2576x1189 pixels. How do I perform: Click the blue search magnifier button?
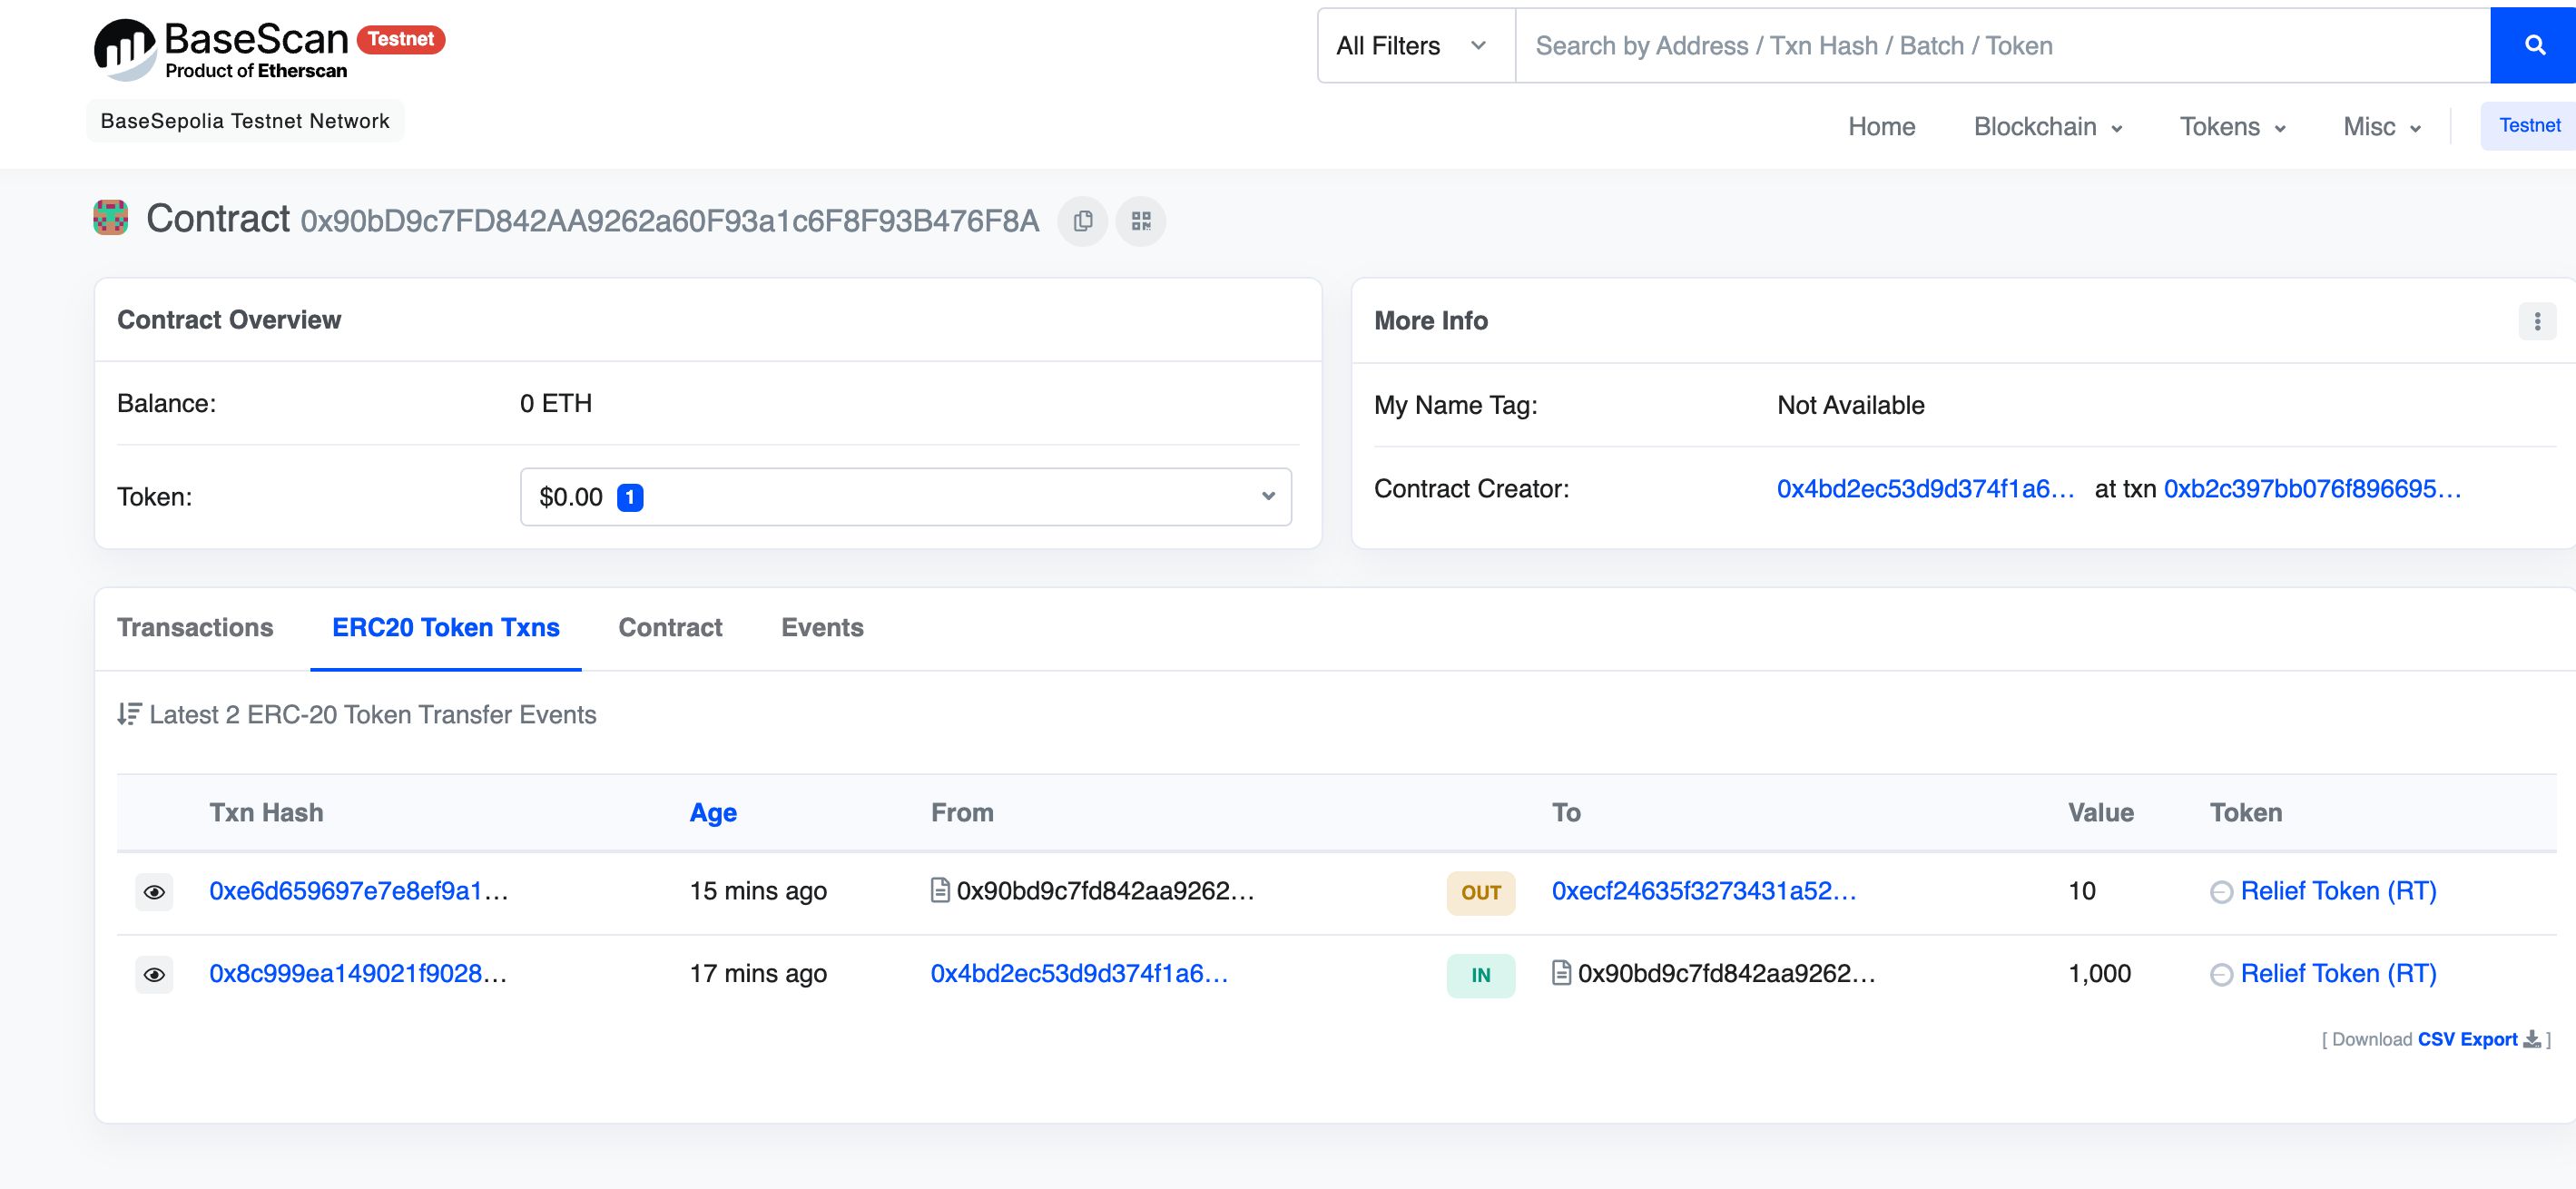pyautogui.click(x=2533, y=46)
